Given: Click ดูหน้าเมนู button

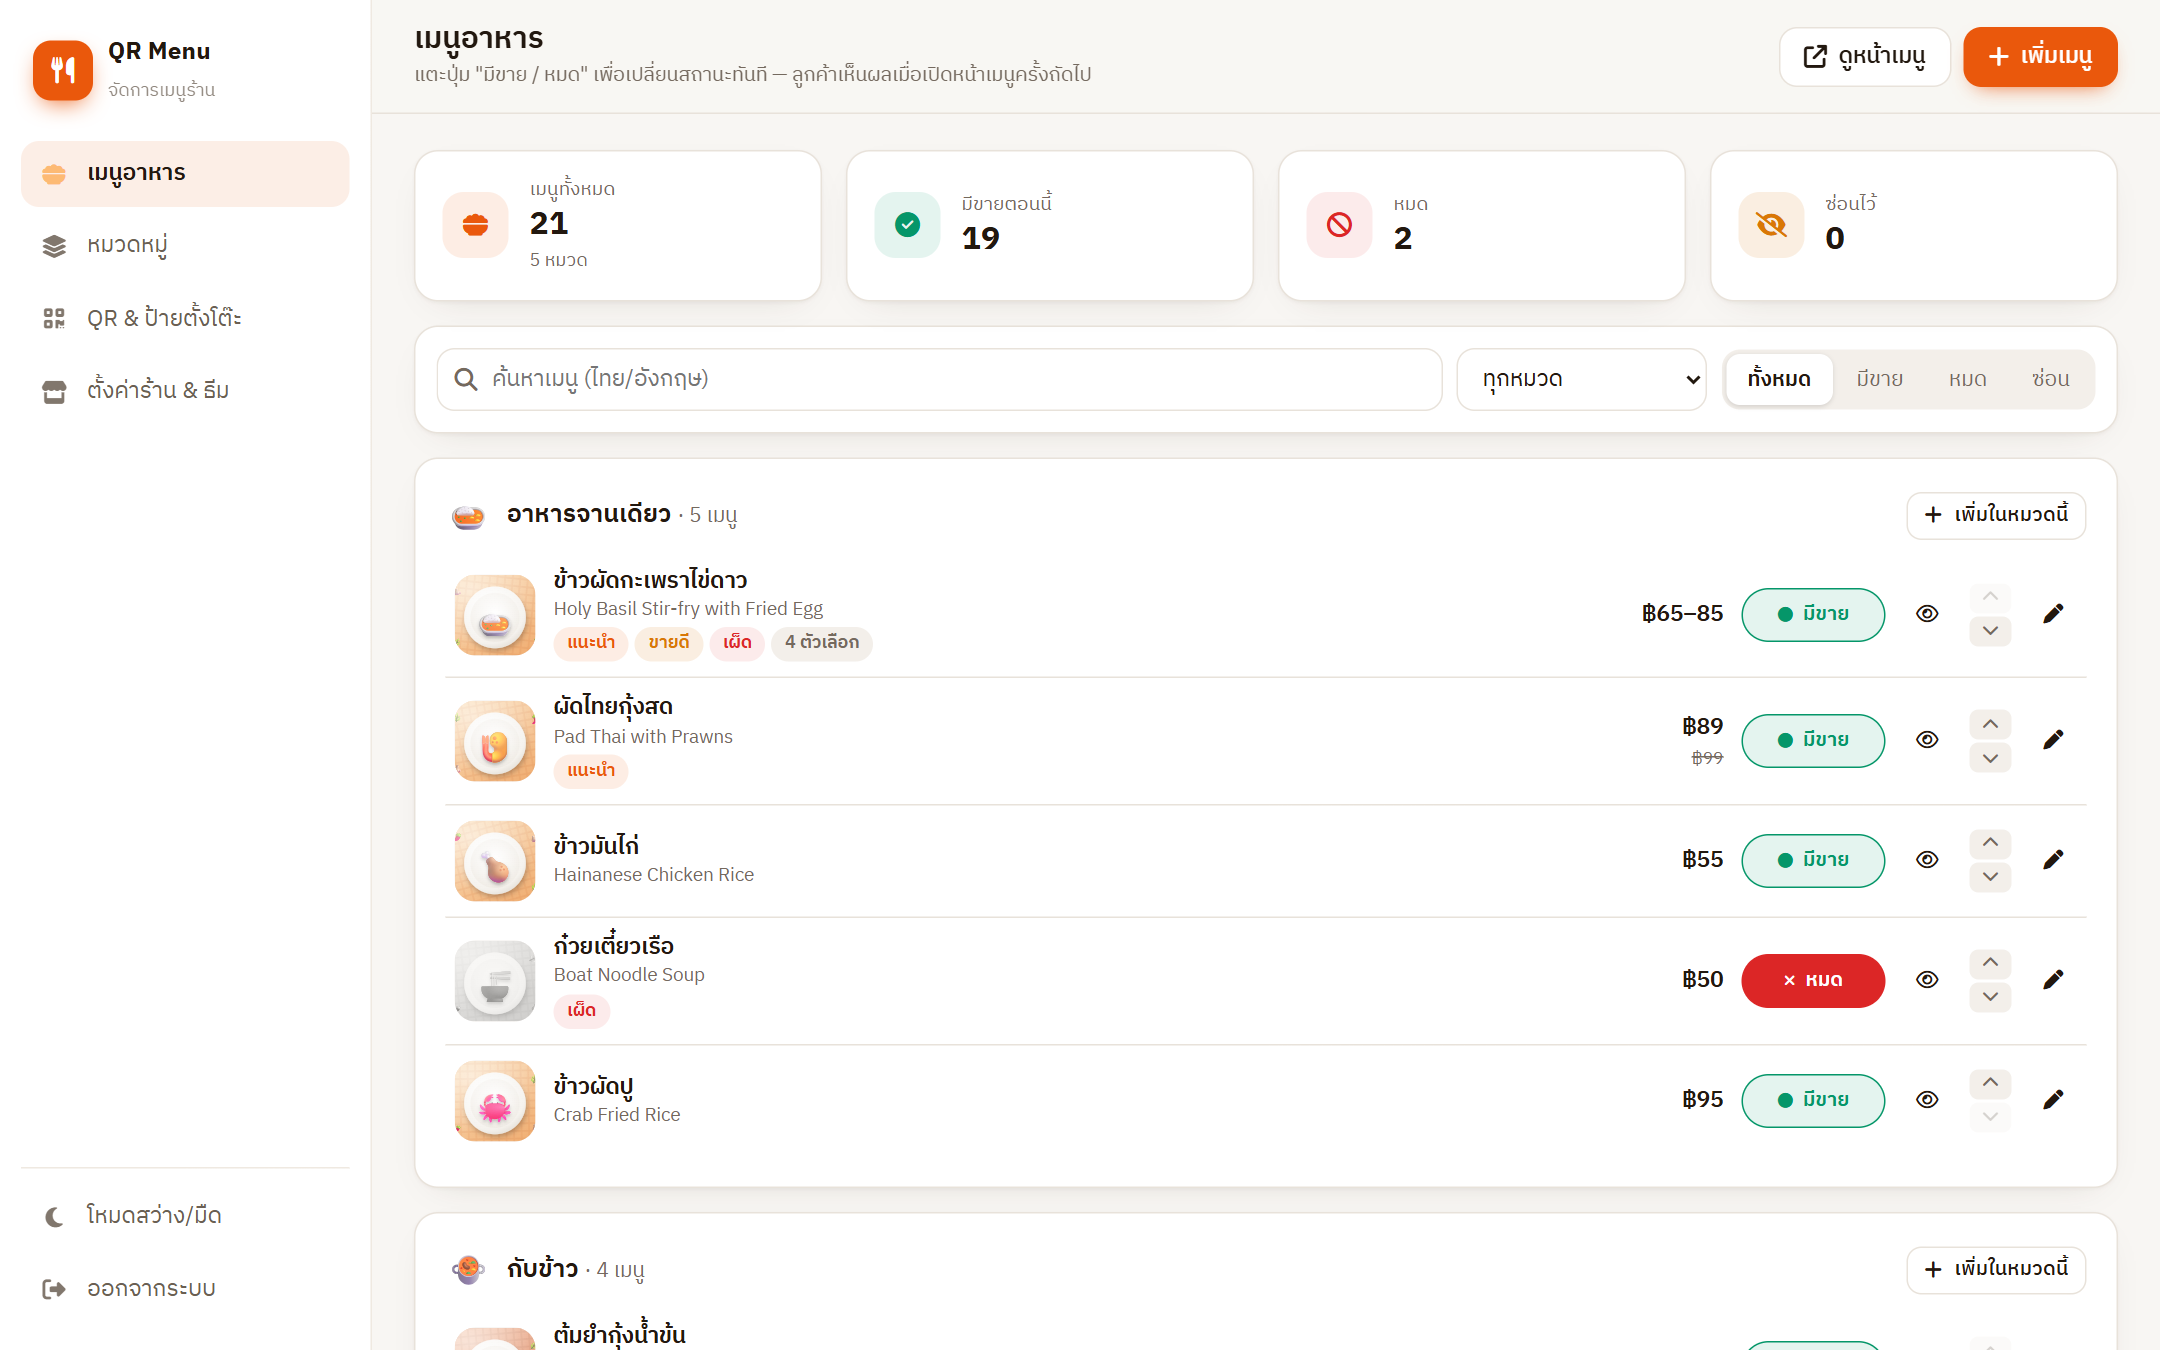Looking at the screenshot, I should click(x=1864, y=57).
